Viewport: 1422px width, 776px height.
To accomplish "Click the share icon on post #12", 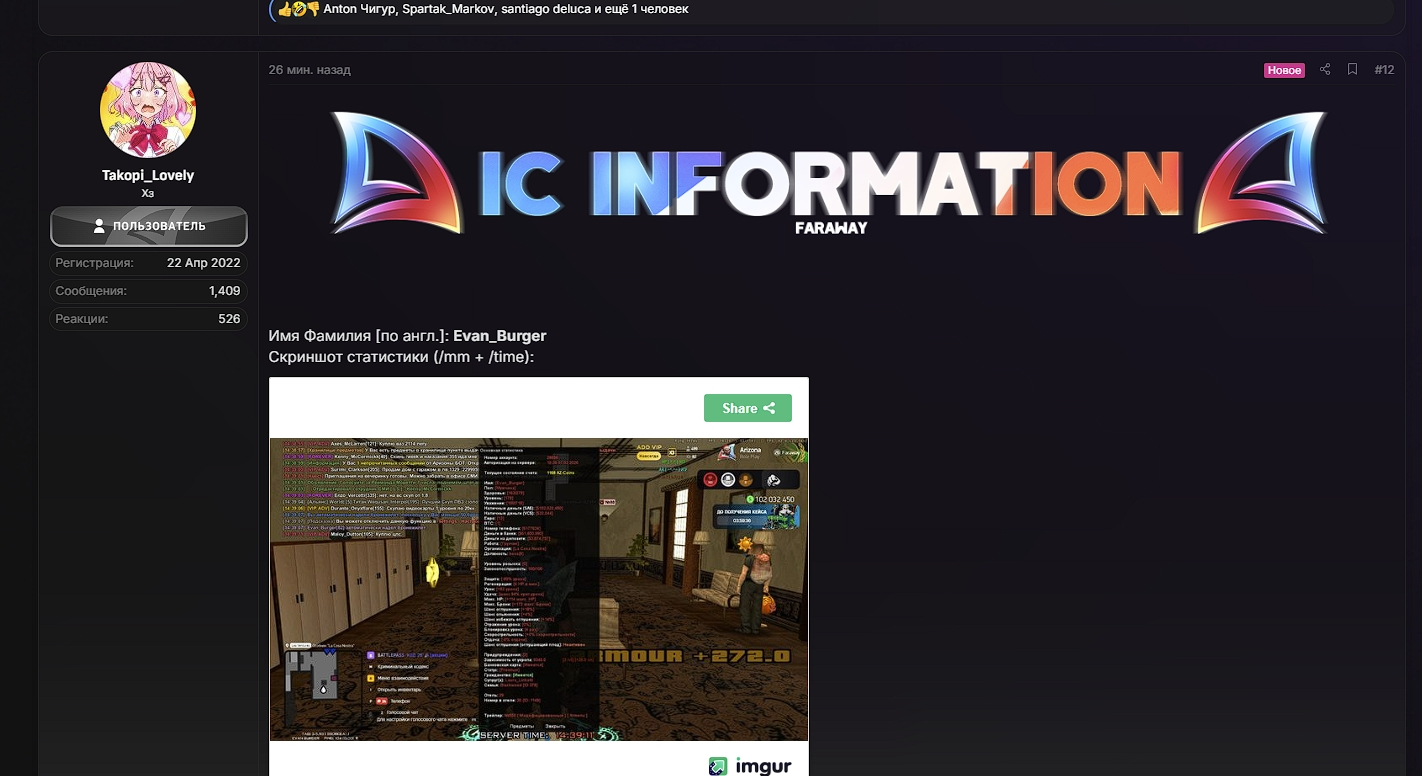I will [1325, 70].
